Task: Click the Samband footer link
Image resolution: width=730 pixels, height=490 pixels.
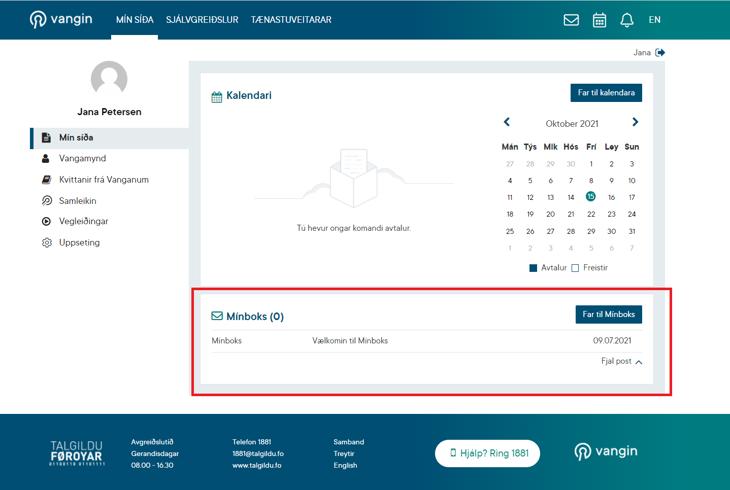Action: tap(349, 442)
